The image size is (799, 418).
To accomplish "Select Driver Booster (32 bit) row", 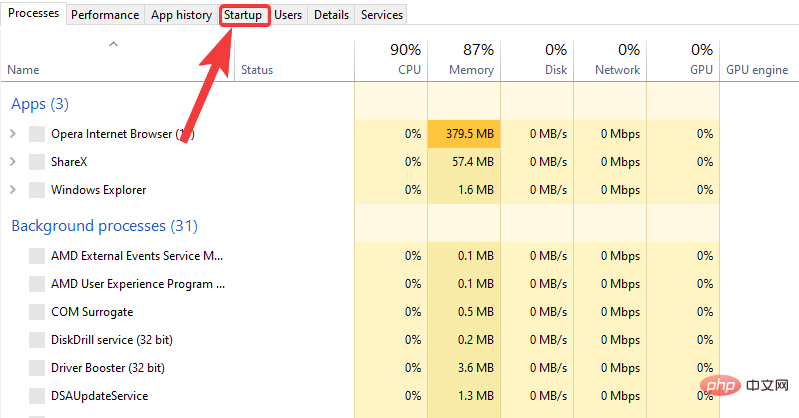I will (x=108, y=368).
